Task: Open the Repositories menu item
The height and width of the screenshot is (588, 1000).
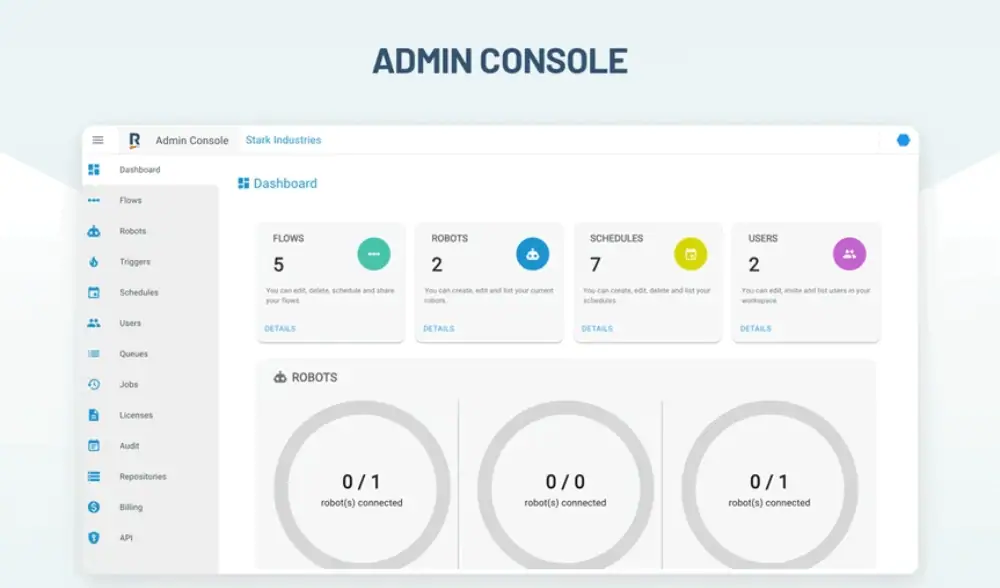Action: 142,477
